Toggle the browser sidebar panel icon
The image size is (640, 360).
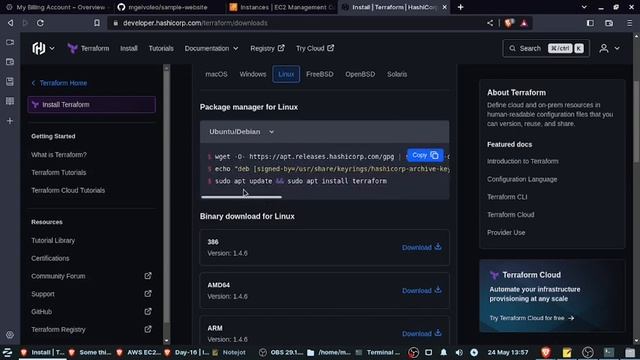590,23
